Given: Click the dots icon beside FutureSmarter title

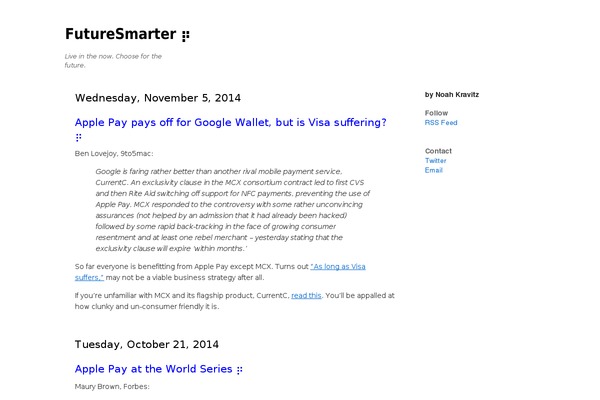Looking at the screenshot, I should coord(186,36).
